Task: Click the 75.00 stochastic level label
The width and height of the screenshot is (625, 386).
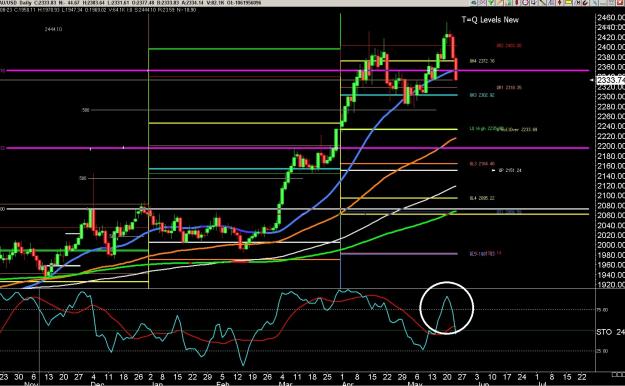Action: (x=602, y=309)
